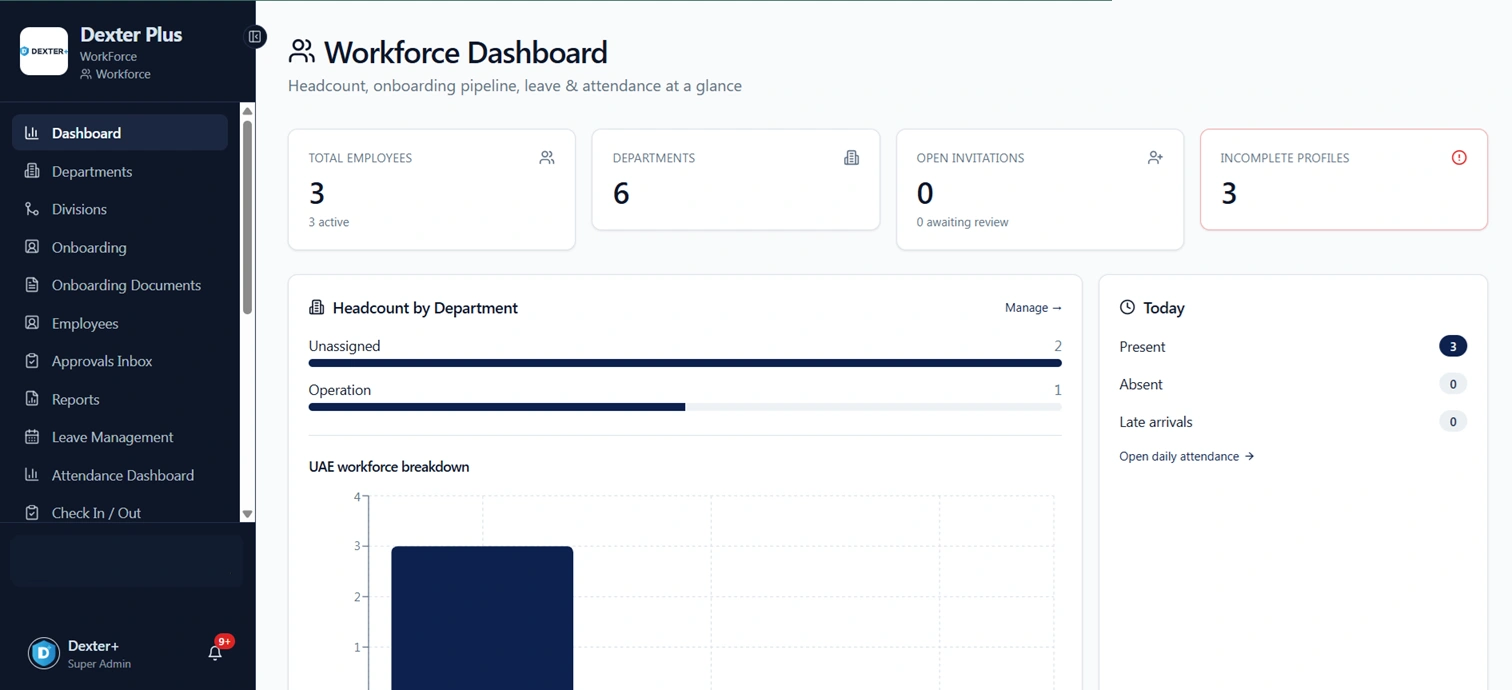This screenshot has height=690, width=1512.
Task: Click the sidebar scrollbar down arrow
Action: 247,514
